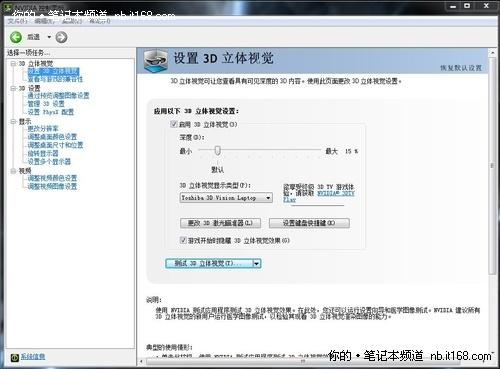Click the 最小 label left of depth slider
The height and width of the screenshot is (369, 500).
pos(186,151)
